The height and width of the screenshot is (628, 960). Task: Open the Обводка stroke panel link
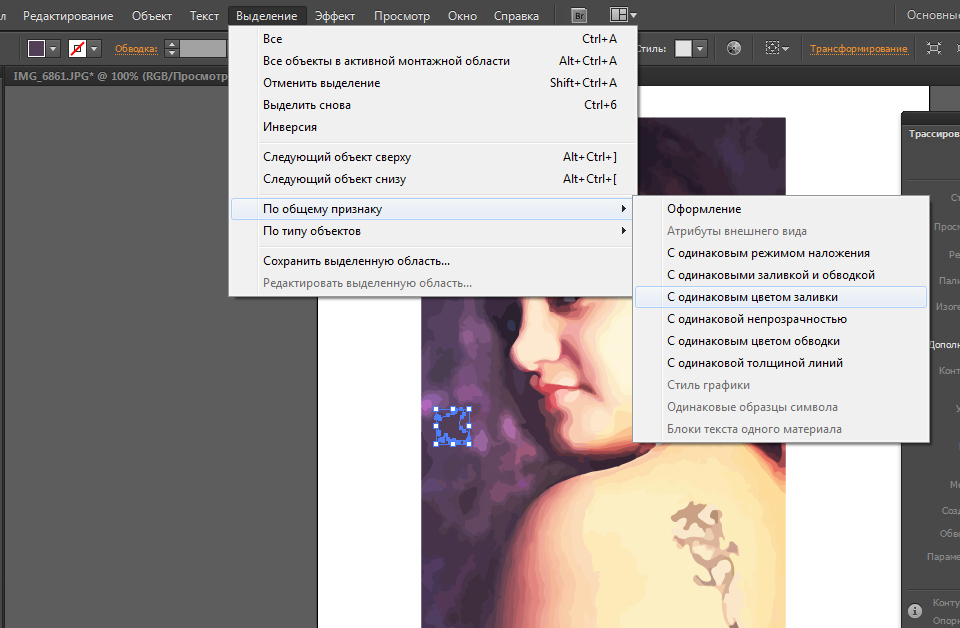pos(136,49)
